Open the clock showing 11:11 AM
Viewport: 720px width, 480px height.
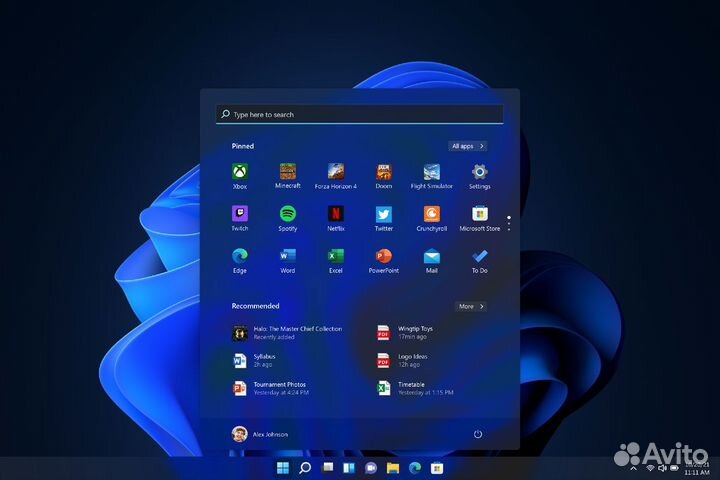point(697,472)
